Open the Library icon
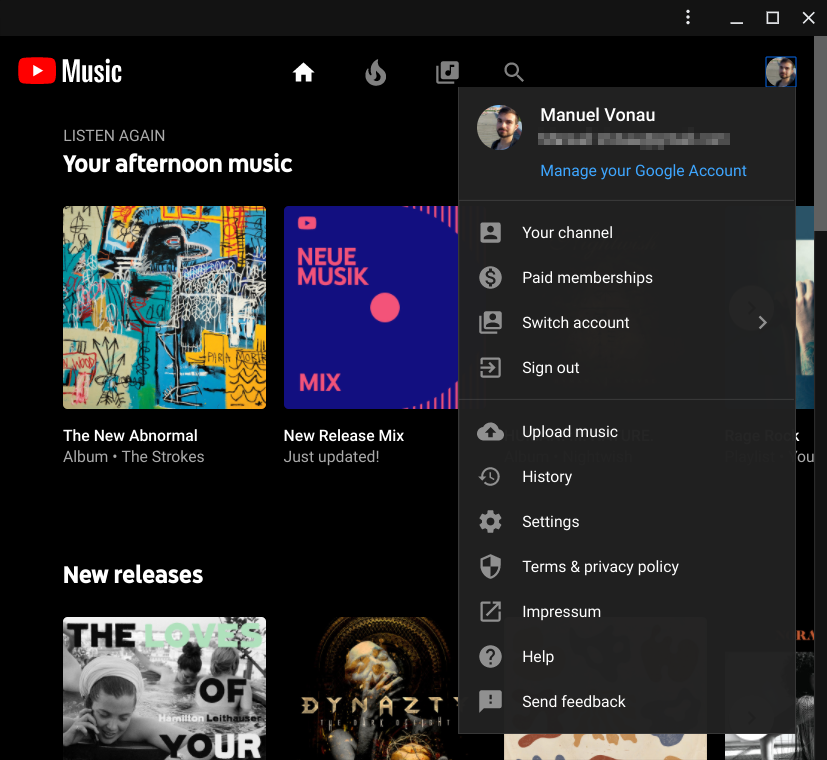The width and height of the screenshot is (827, 760). tap(447, 71)
